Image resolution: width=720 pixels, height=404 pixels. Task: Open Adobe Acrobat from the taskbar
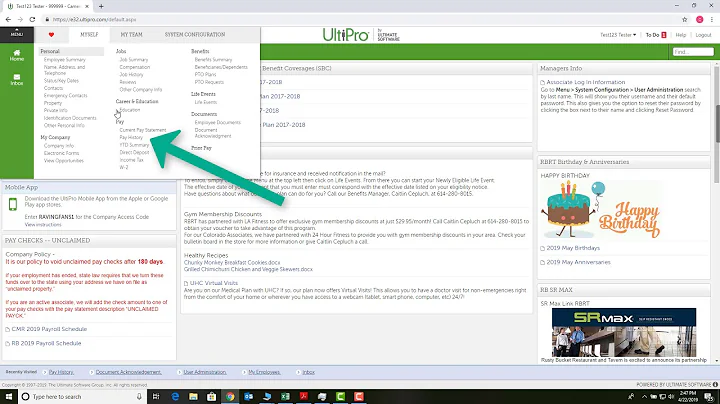(304, 396)
